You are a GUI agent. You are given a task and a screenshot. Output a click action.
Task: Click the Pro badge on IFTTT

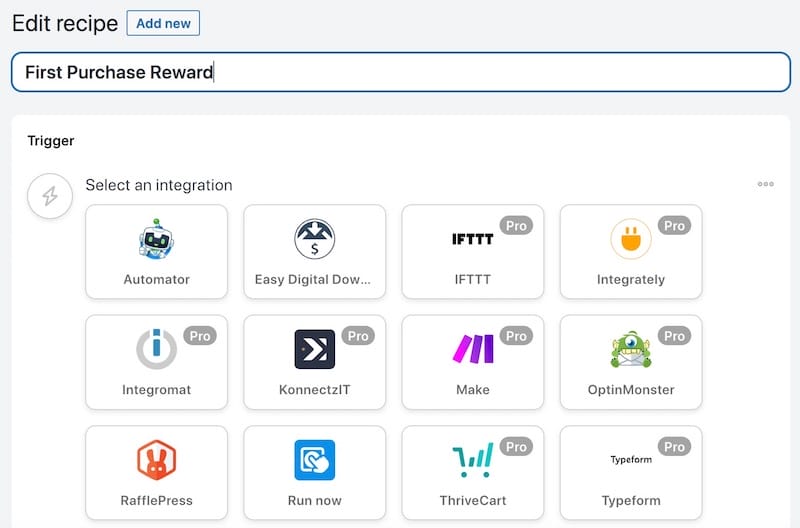click(516, 226)
